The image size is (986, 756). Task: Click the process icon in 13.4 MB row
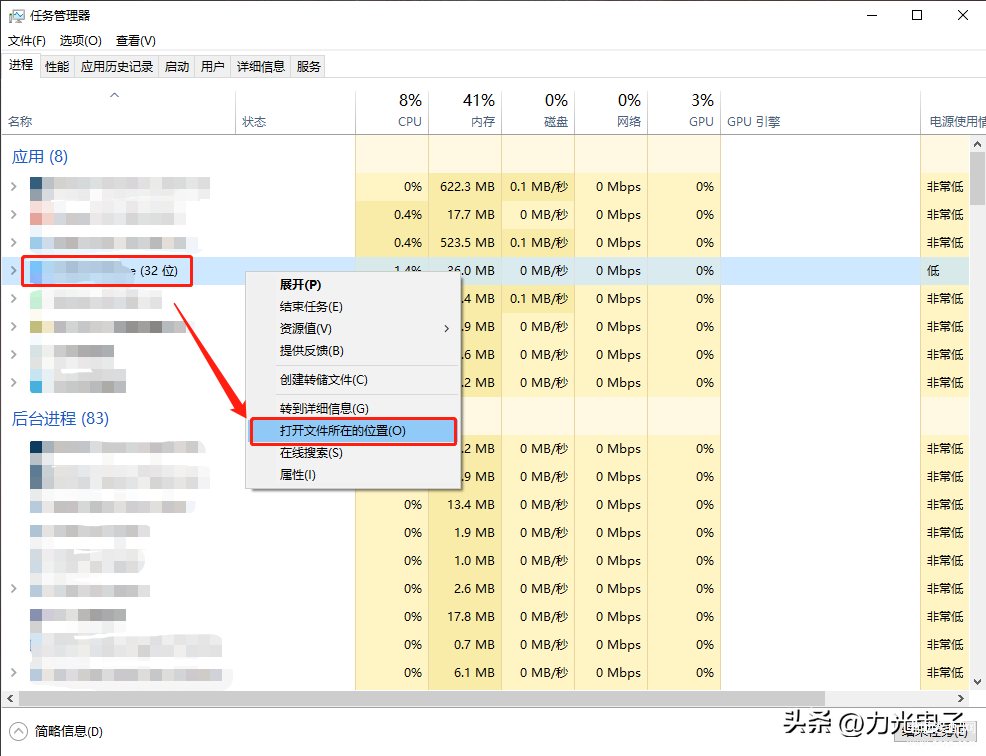point(36,506)
